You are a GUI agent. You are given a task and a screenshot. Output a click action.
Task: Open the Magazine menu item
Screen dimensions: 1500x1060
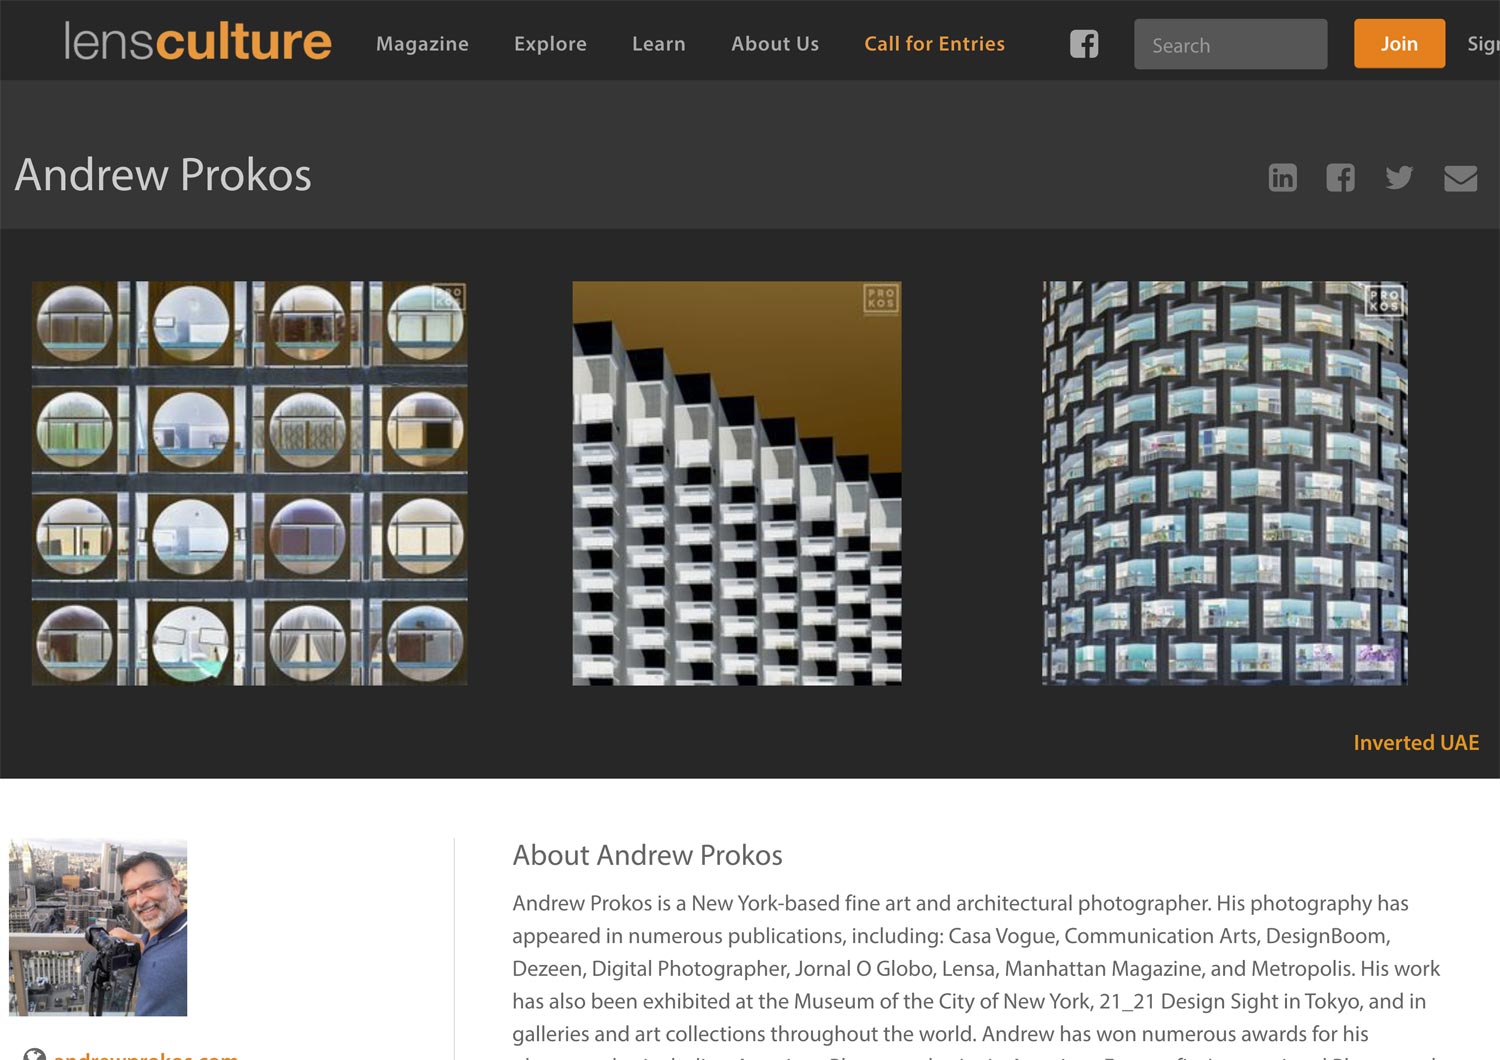coord(421,44)
